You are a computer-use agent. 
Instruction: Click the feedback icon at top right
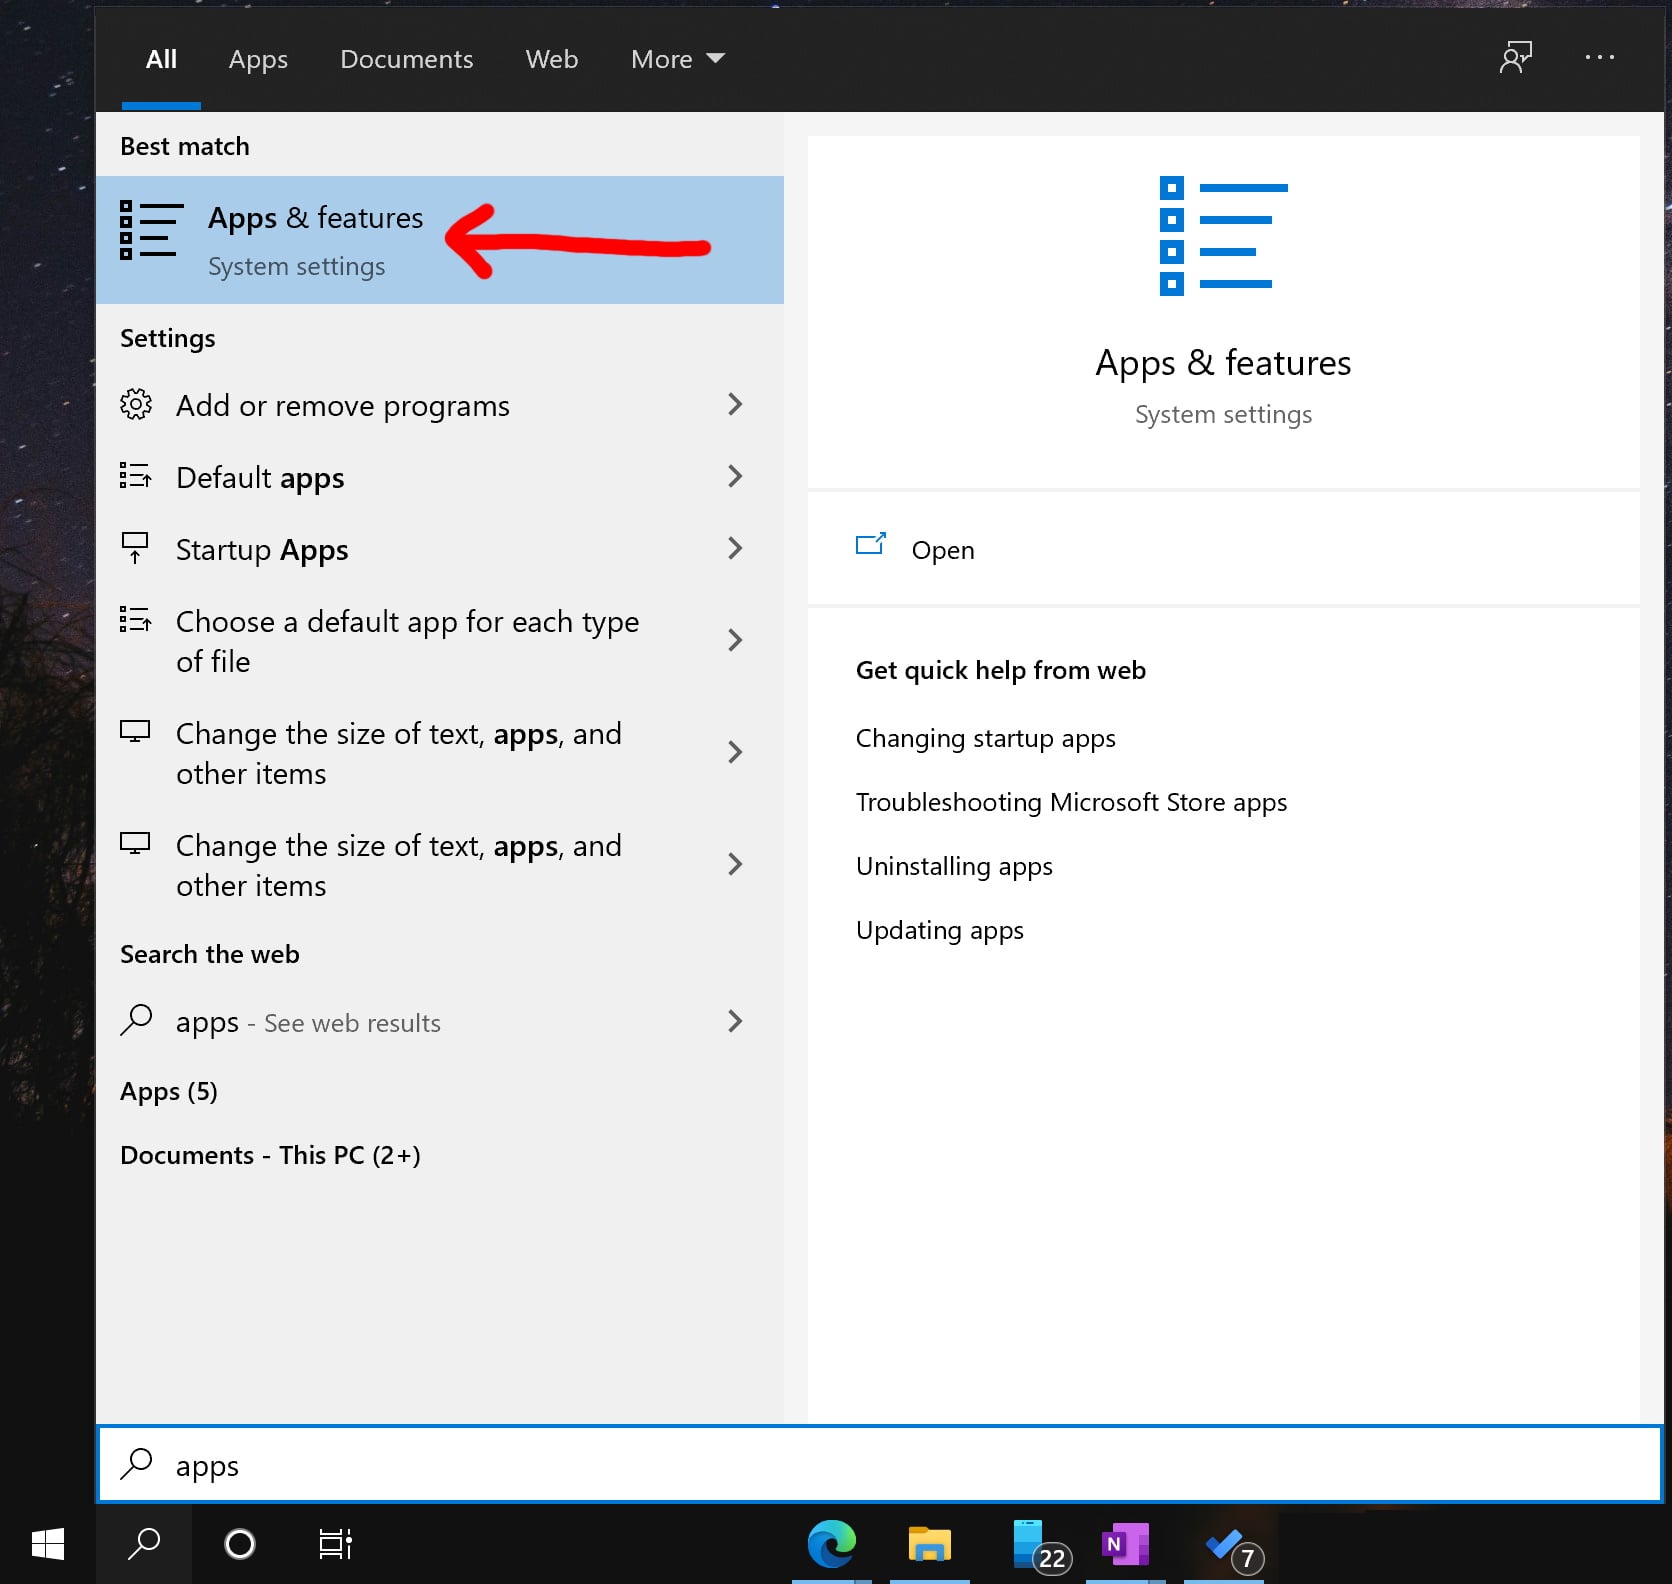[1516, 57]
